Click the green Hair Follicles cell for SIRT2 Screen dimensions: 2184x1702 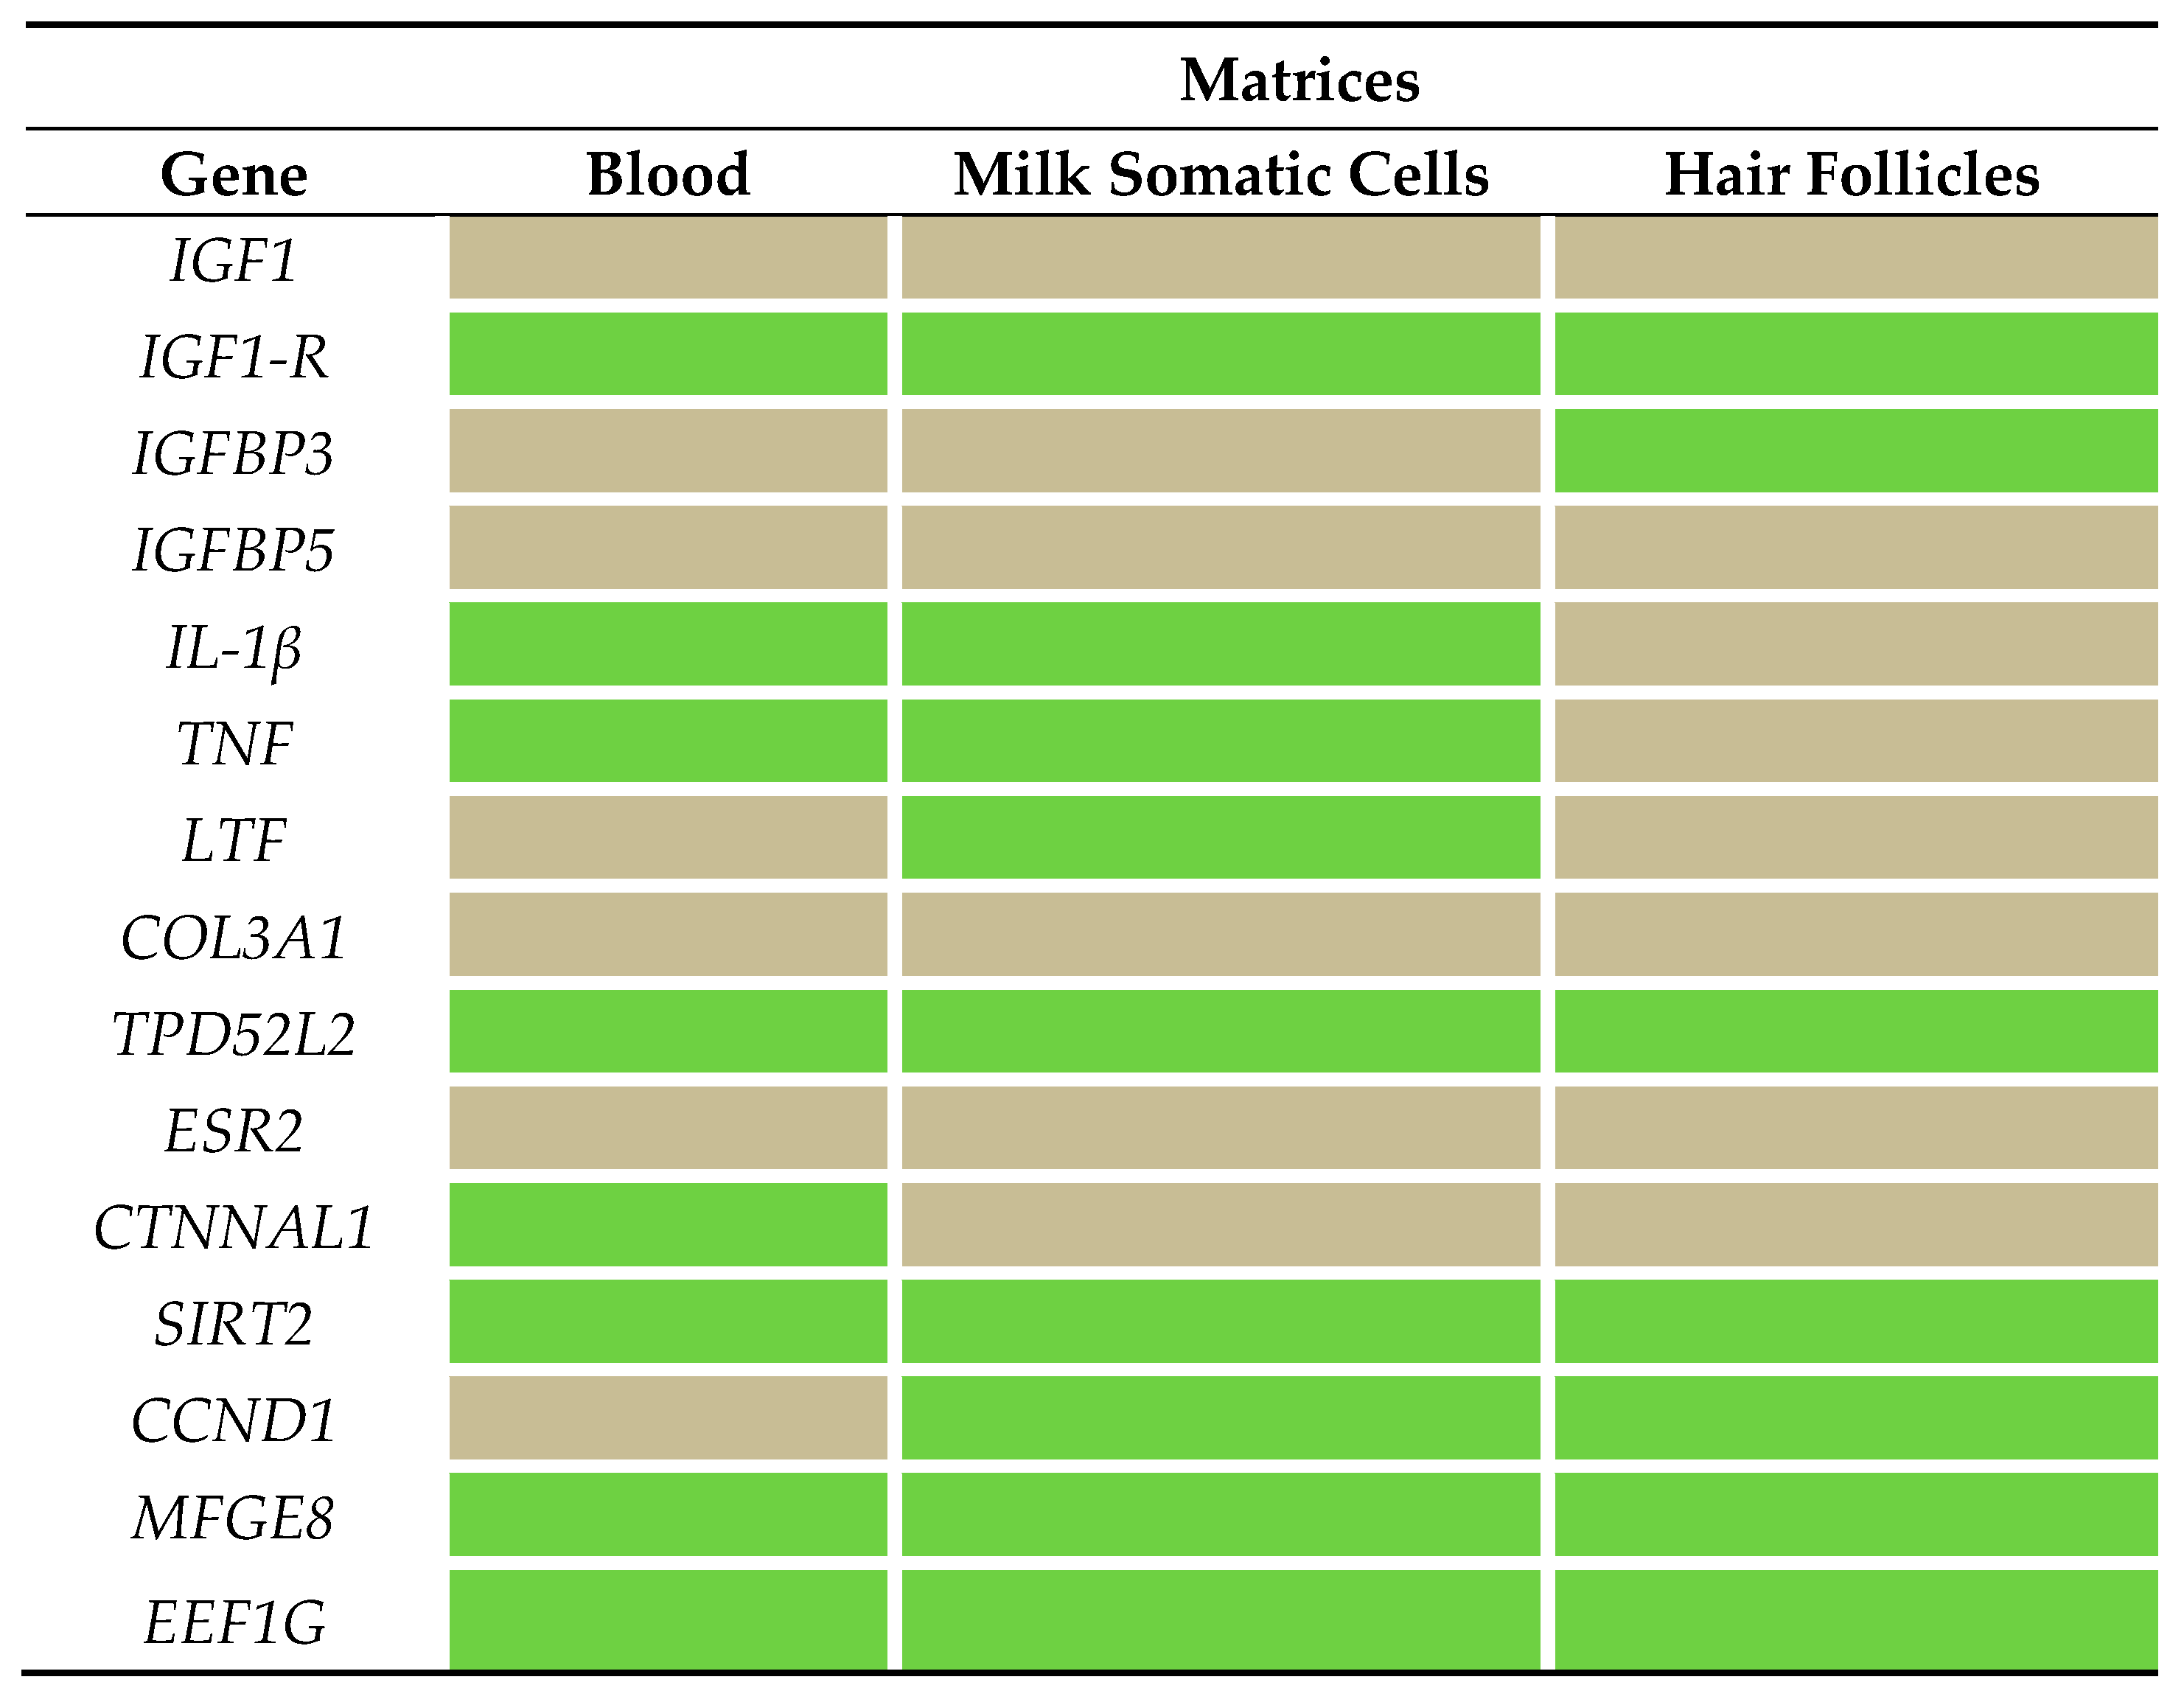pos(1856,1321)
